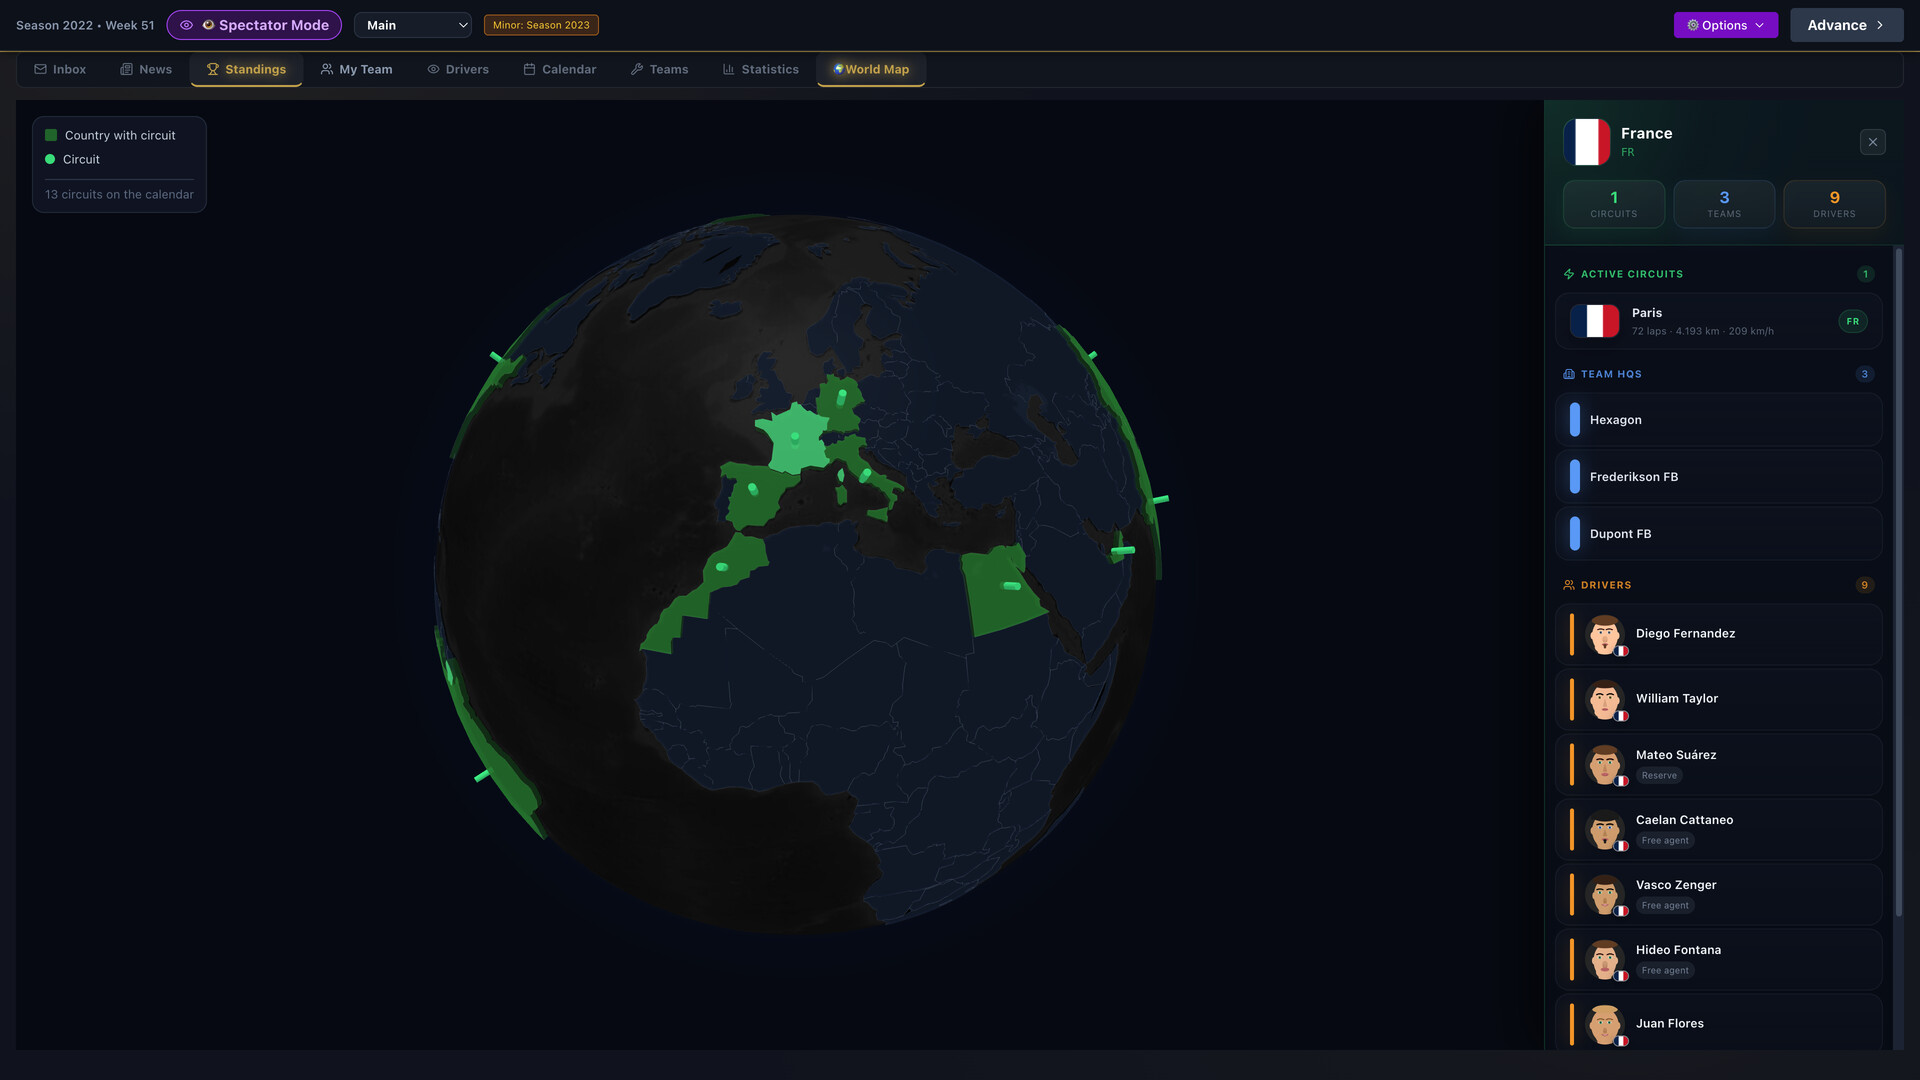Click the Germany circuit marker on globe
This screenshot has height=1080, width=1920.
842,397
